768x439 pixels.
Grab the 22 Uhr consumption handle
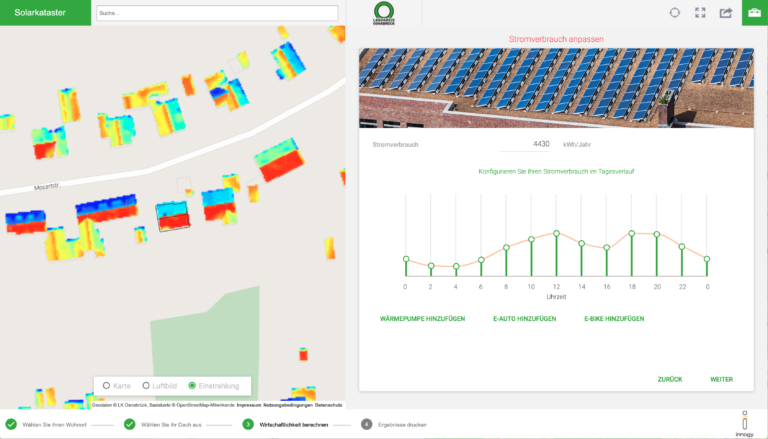[682, 246]
